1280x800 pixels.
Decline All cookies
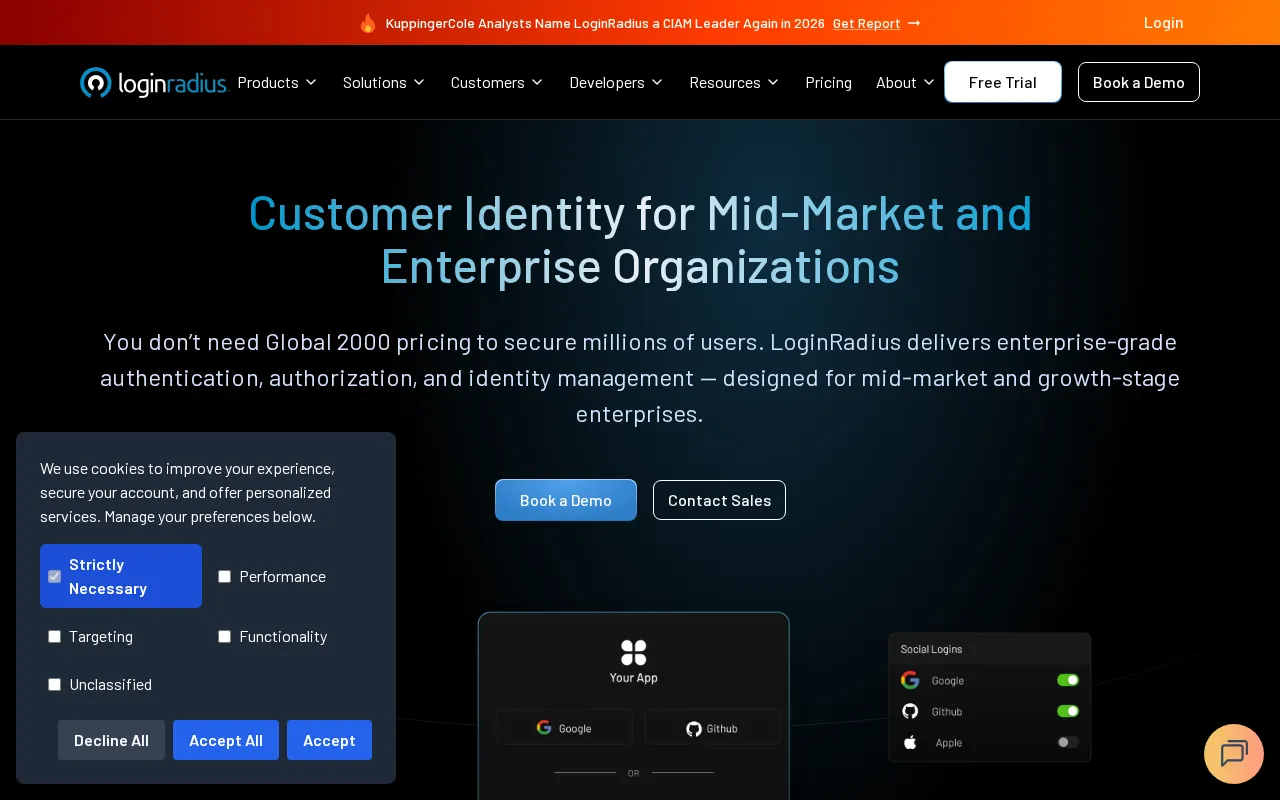[111, 740]
